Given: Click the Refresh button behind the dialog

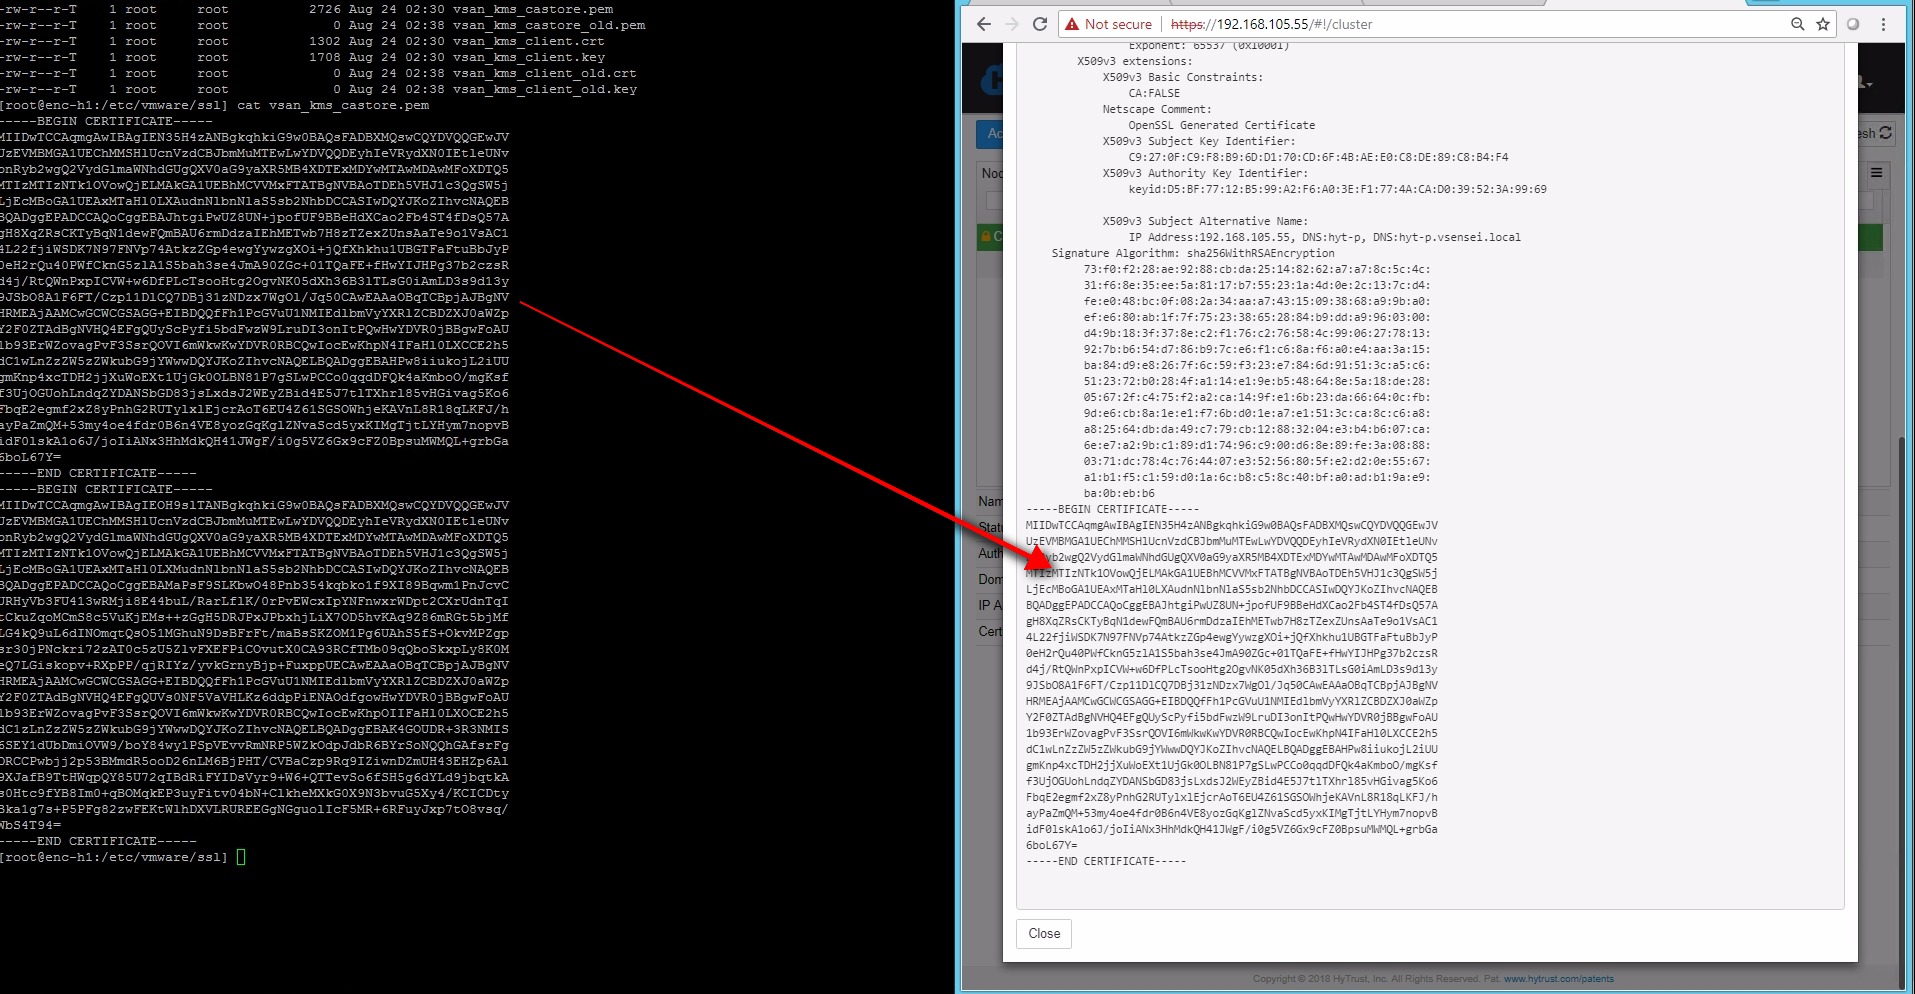Looking at the screenshot, I should (1875, 133).
